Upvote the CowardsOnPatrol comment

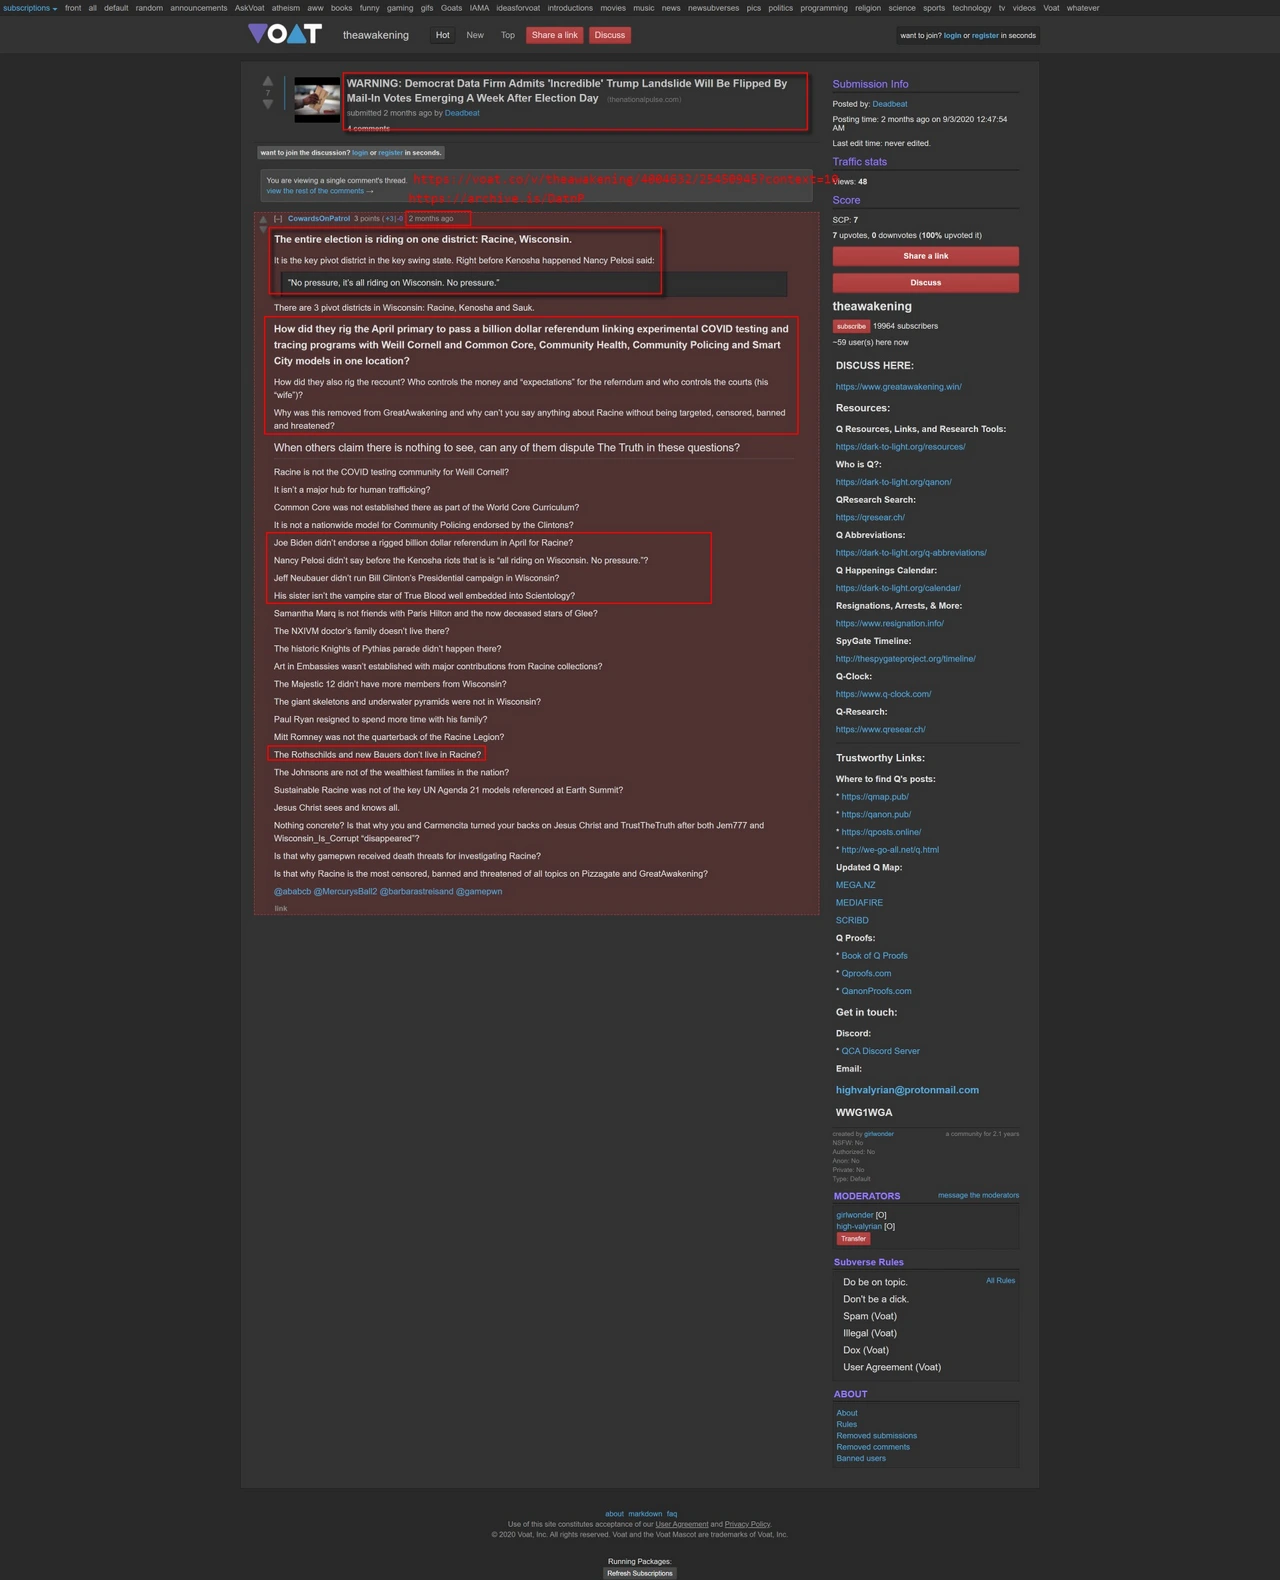tap(263, 219)
